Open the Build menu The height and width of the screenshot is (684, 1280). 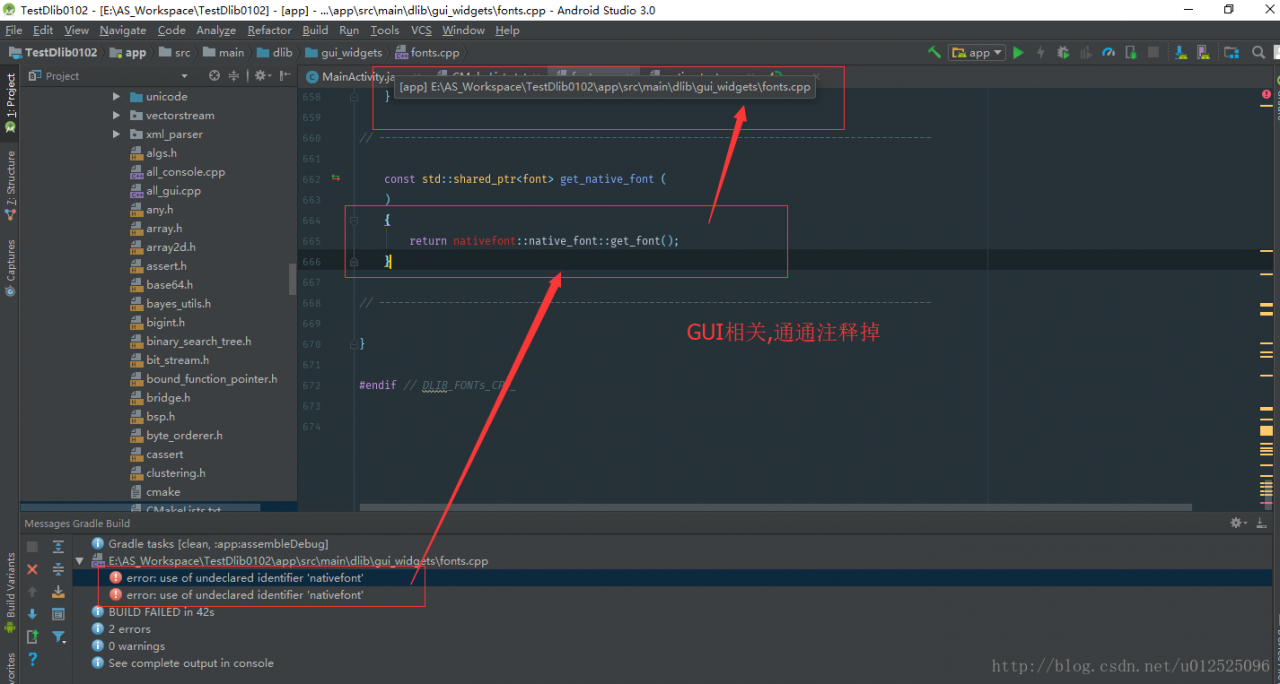click(x=315, y=30)
